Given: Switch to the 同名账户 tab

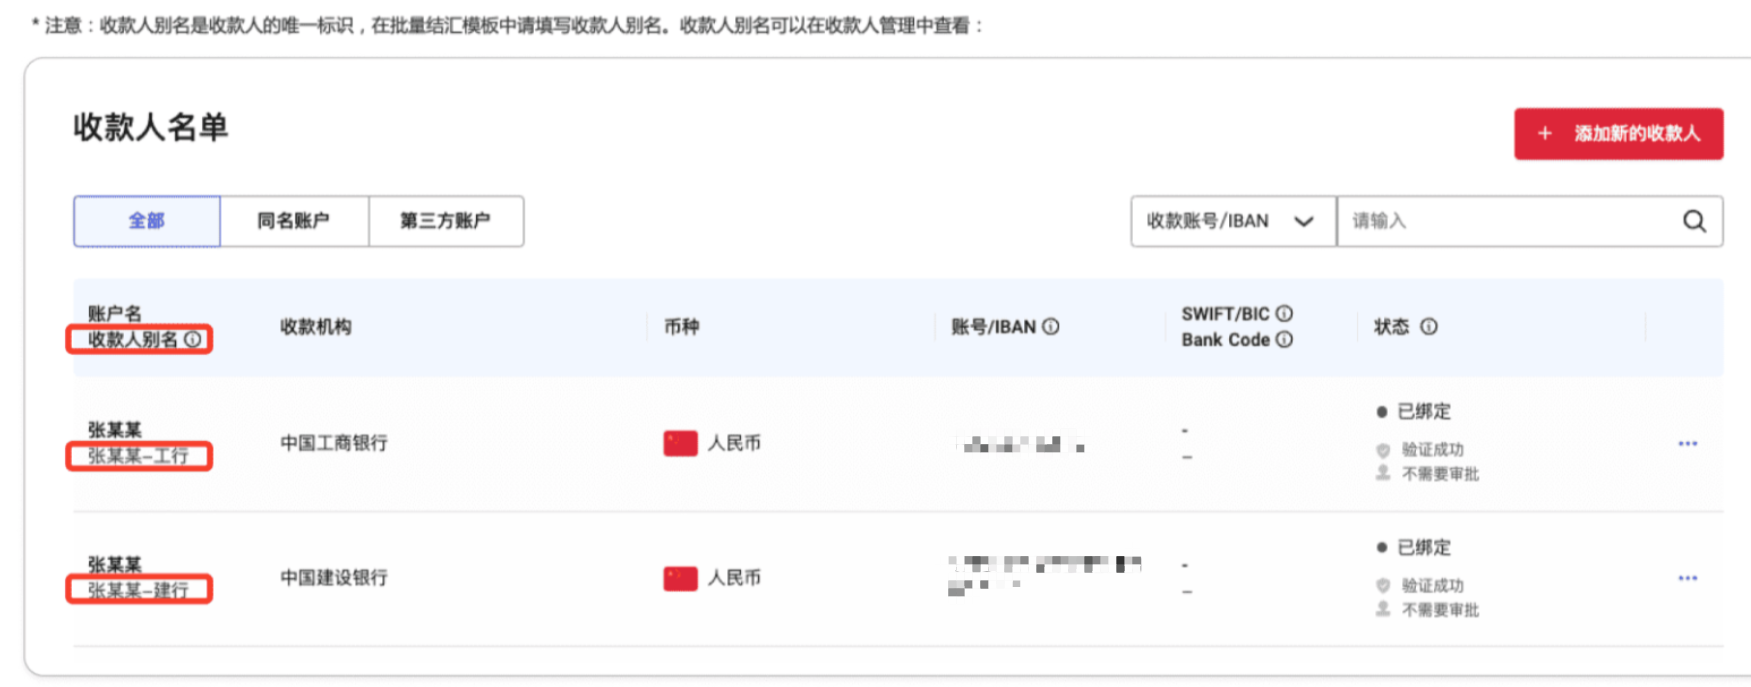Looking at the screenshot, I should [295, 221].
